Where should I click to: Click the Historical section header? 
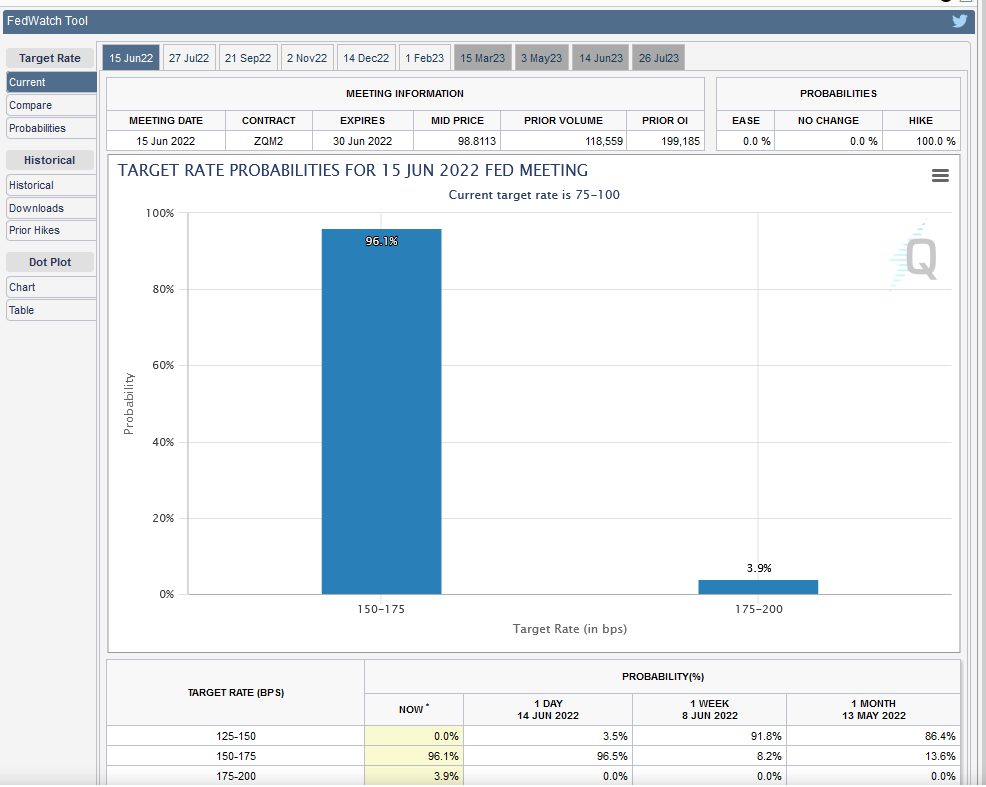tap(50, 160)
